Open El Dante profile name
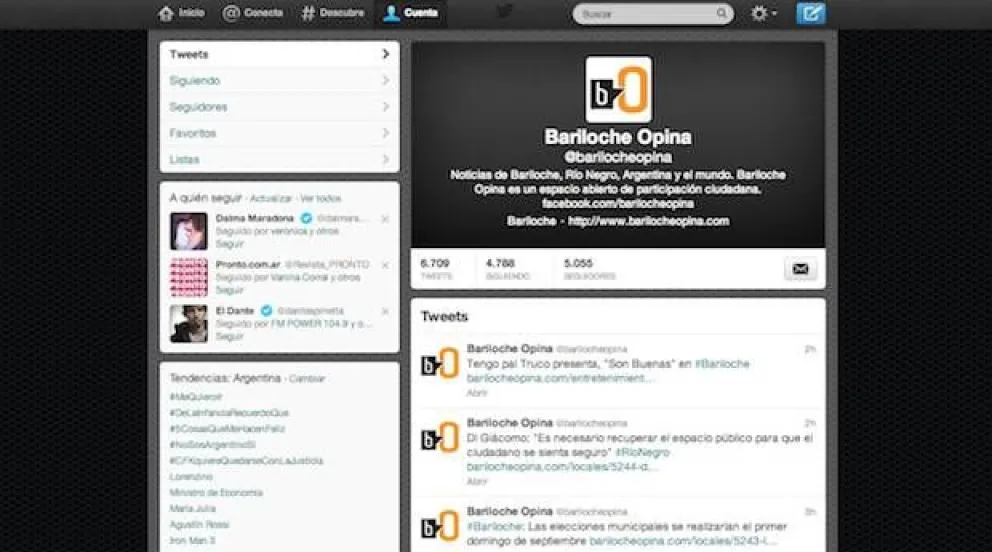Viewport: 992px width, 552px height. pos(235,310)
